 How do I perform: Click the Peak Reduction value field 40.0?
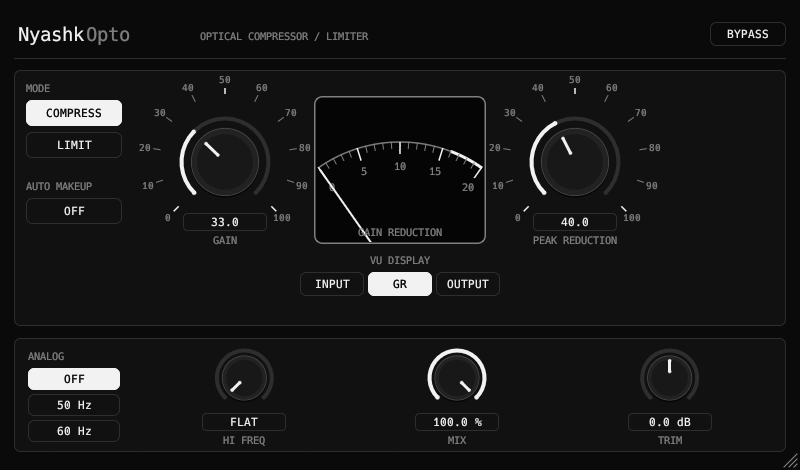pos(574,222)
